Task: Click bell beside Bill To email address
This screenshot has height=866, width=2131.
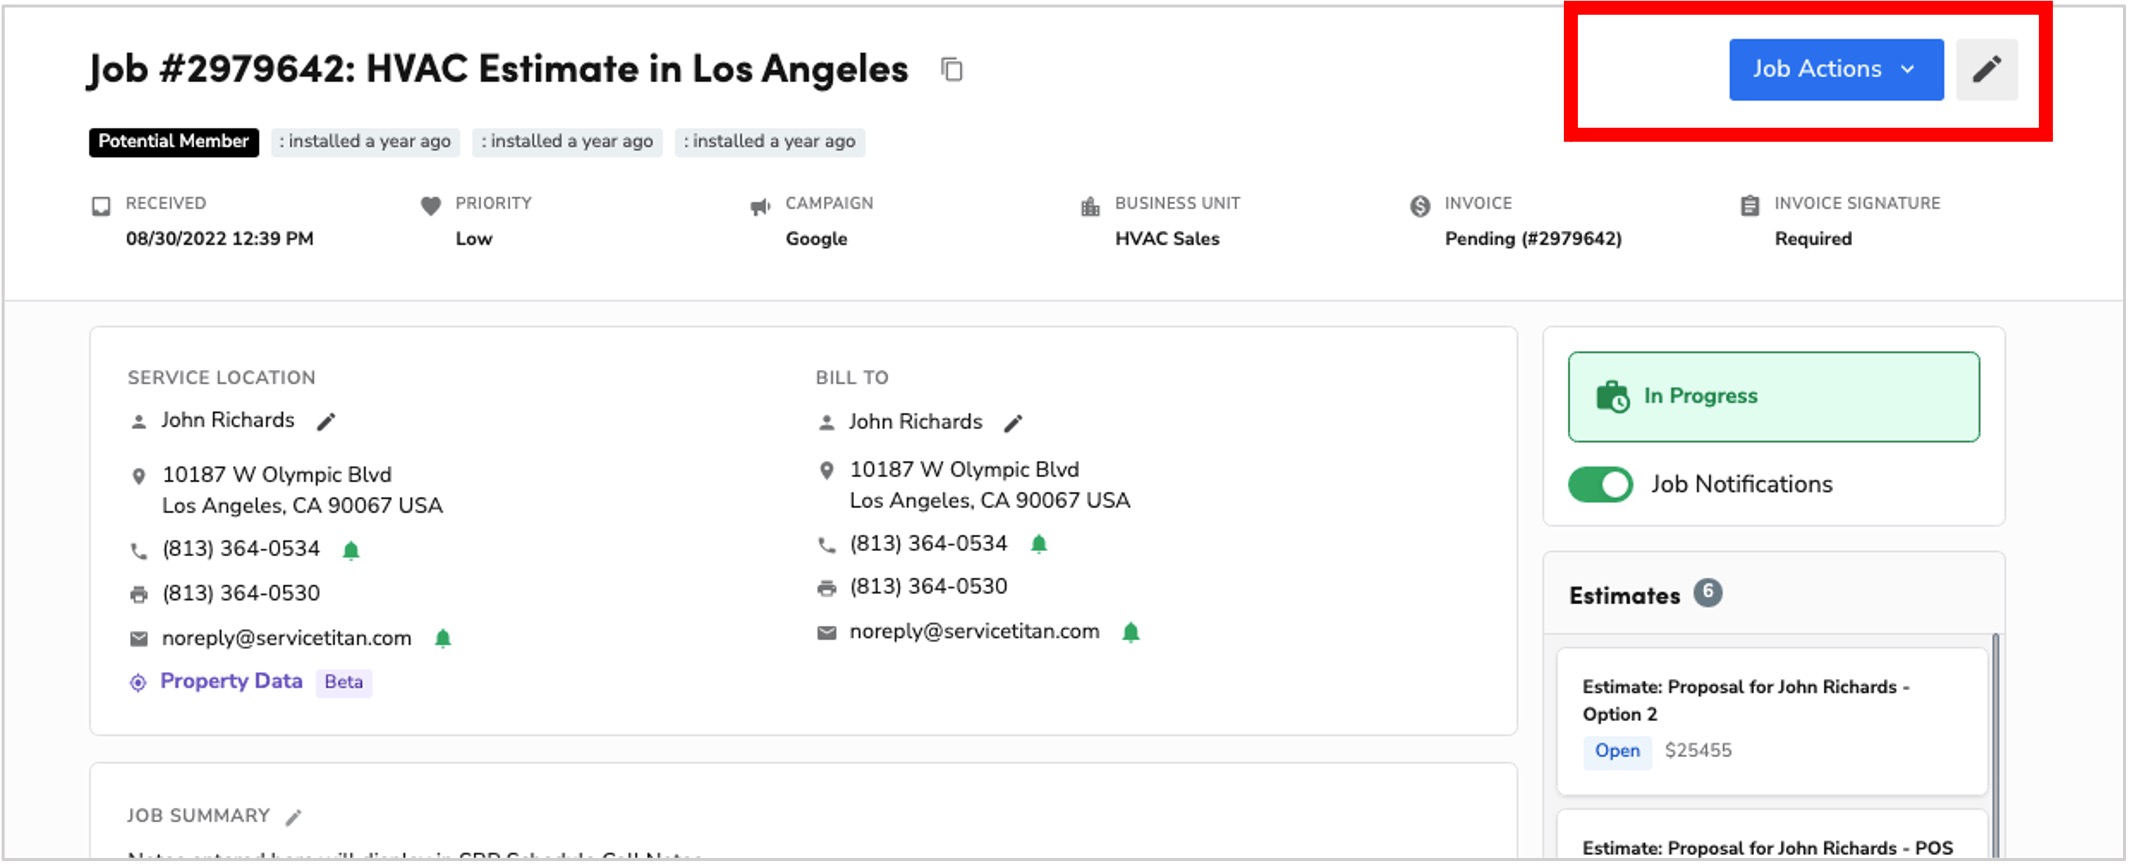Action: tap(1131, 632)
